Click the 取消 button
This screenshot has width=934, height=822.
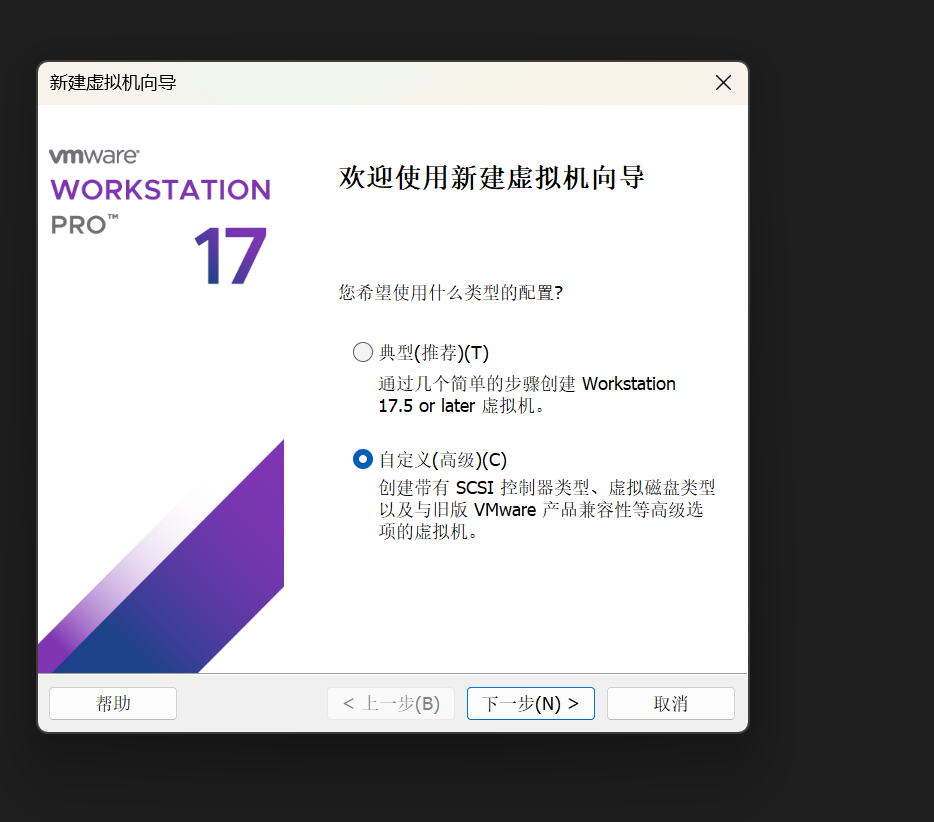pos(671,703)
